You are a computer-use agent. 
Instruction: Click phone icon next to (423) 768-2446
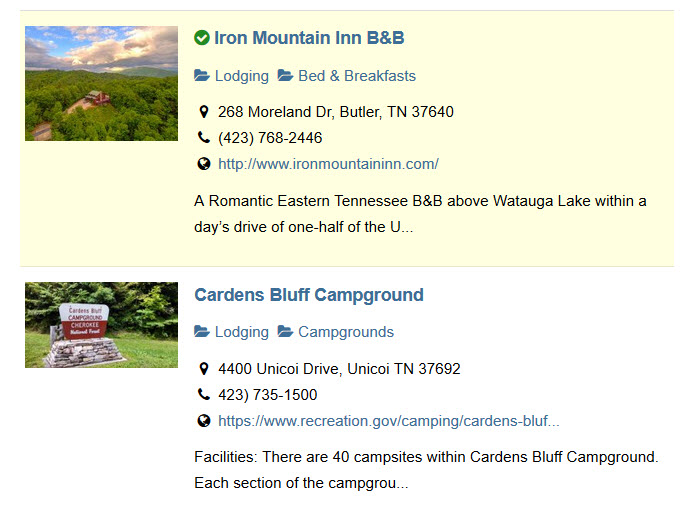coord(204,138)
